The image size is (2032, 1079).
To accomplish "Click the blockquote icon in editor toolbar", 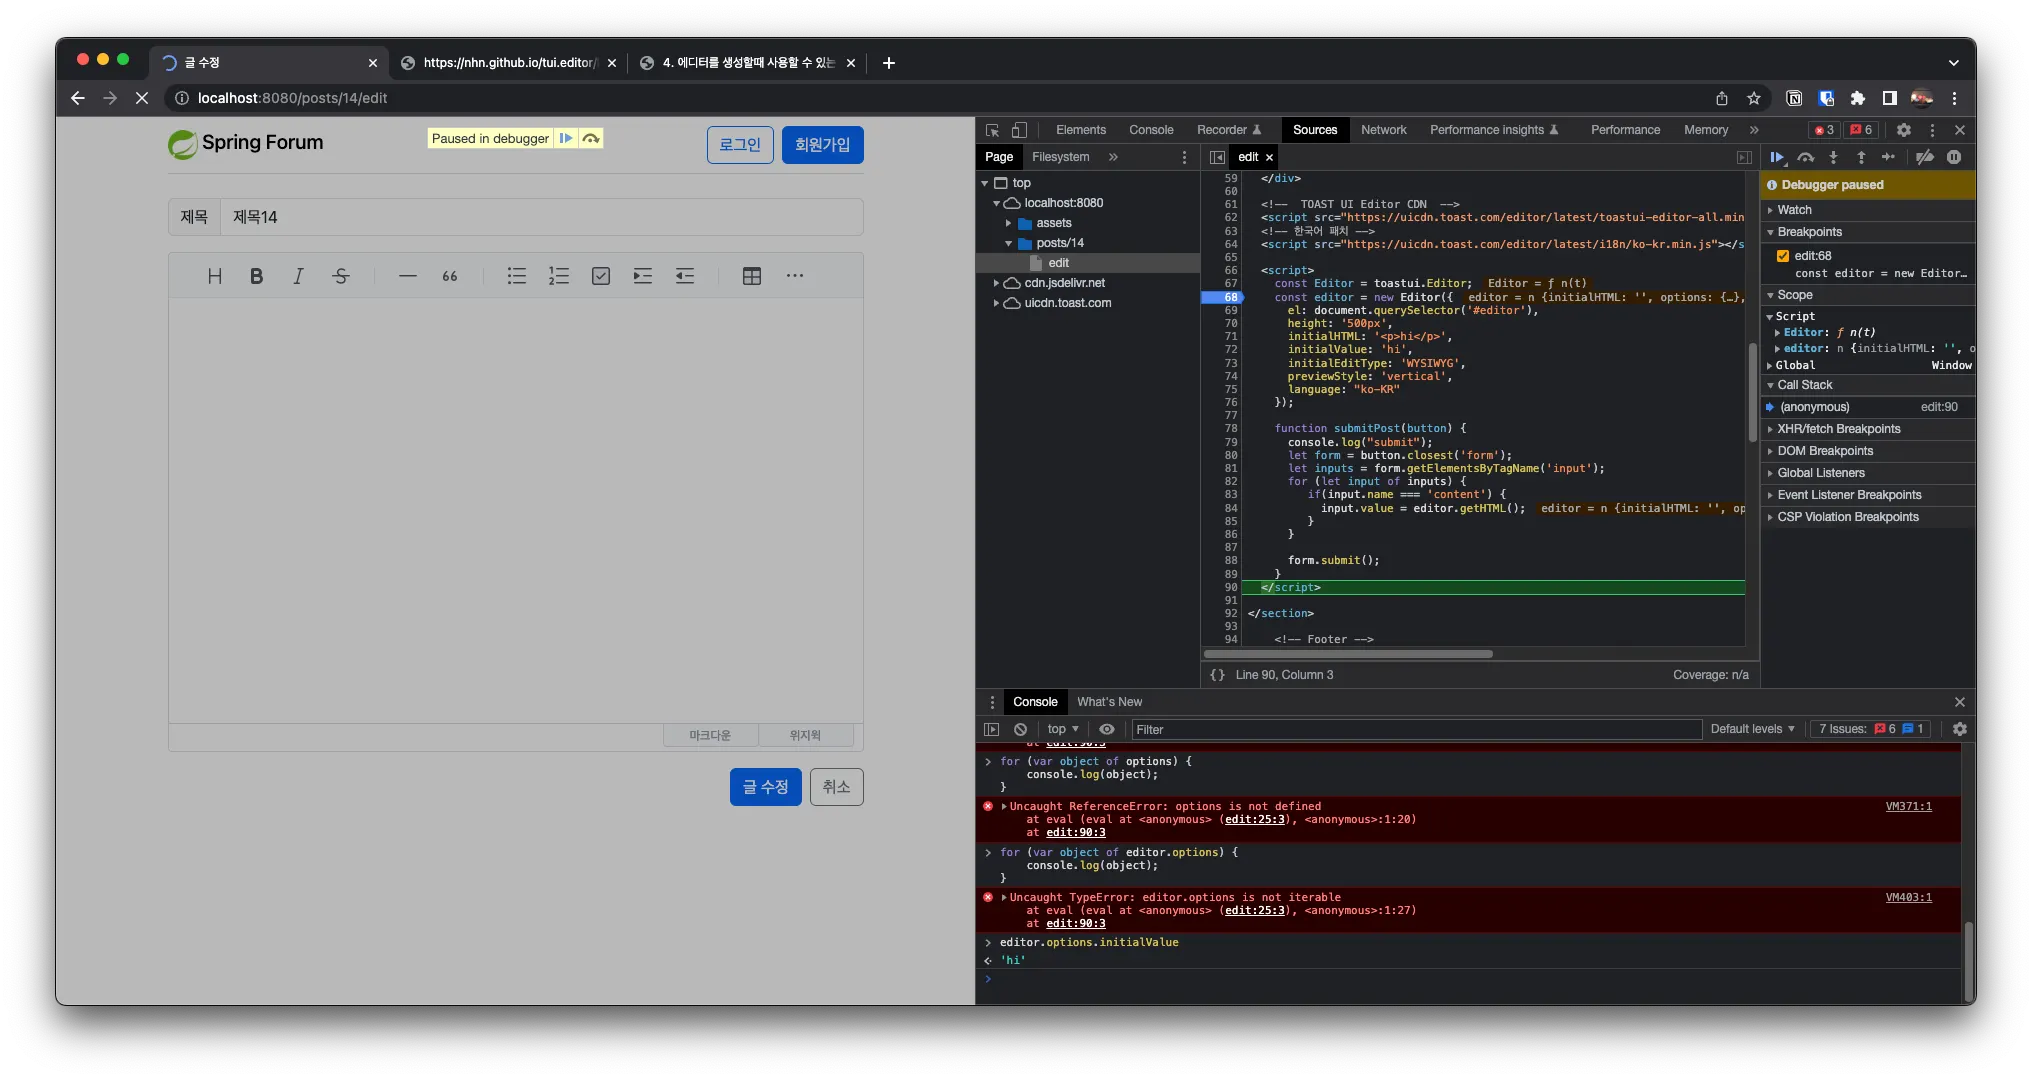I will tap(450, 276).
